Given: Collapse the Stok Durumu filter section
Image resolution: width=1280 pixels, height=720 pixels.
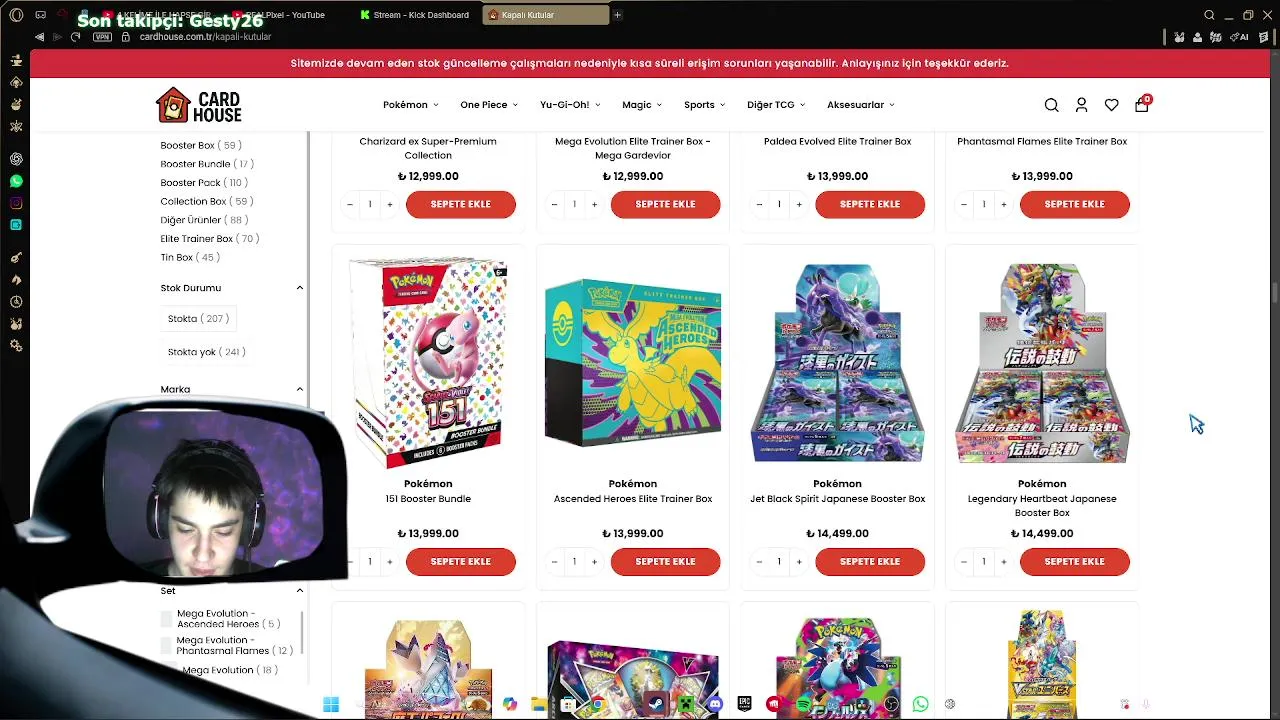Looking at the screenshot, I should point(299,288).
